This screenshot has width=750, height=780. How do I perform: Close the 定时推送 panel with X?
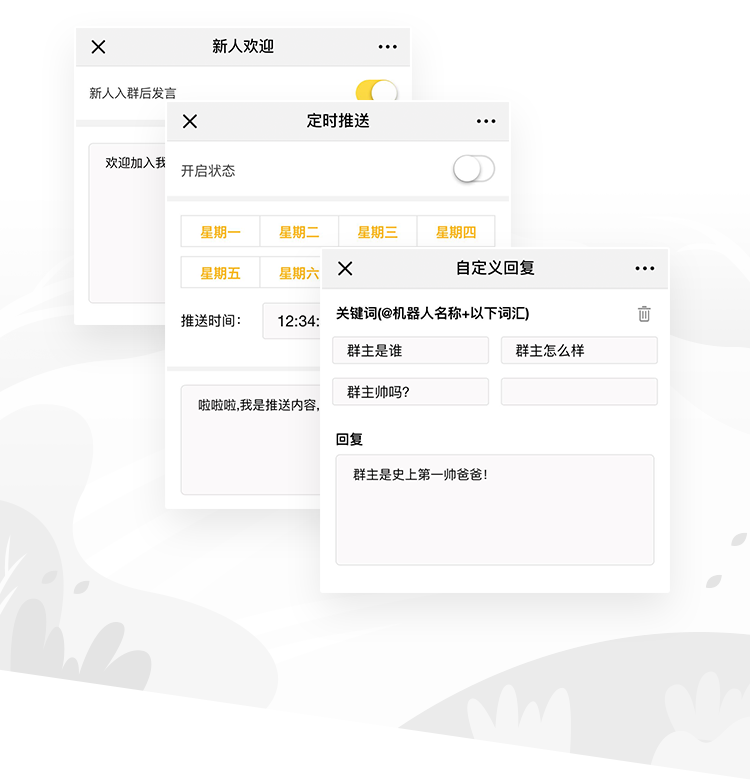190,121
